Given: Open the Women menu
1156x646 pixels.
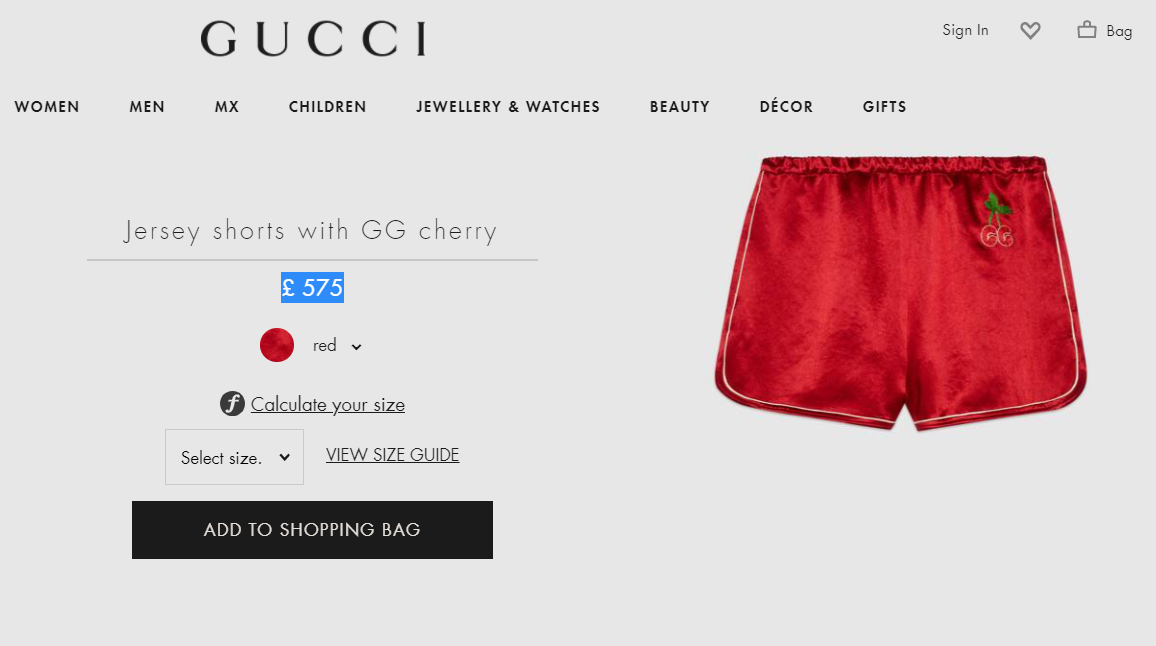Looking at the screenshot, I should pos(47,107).
